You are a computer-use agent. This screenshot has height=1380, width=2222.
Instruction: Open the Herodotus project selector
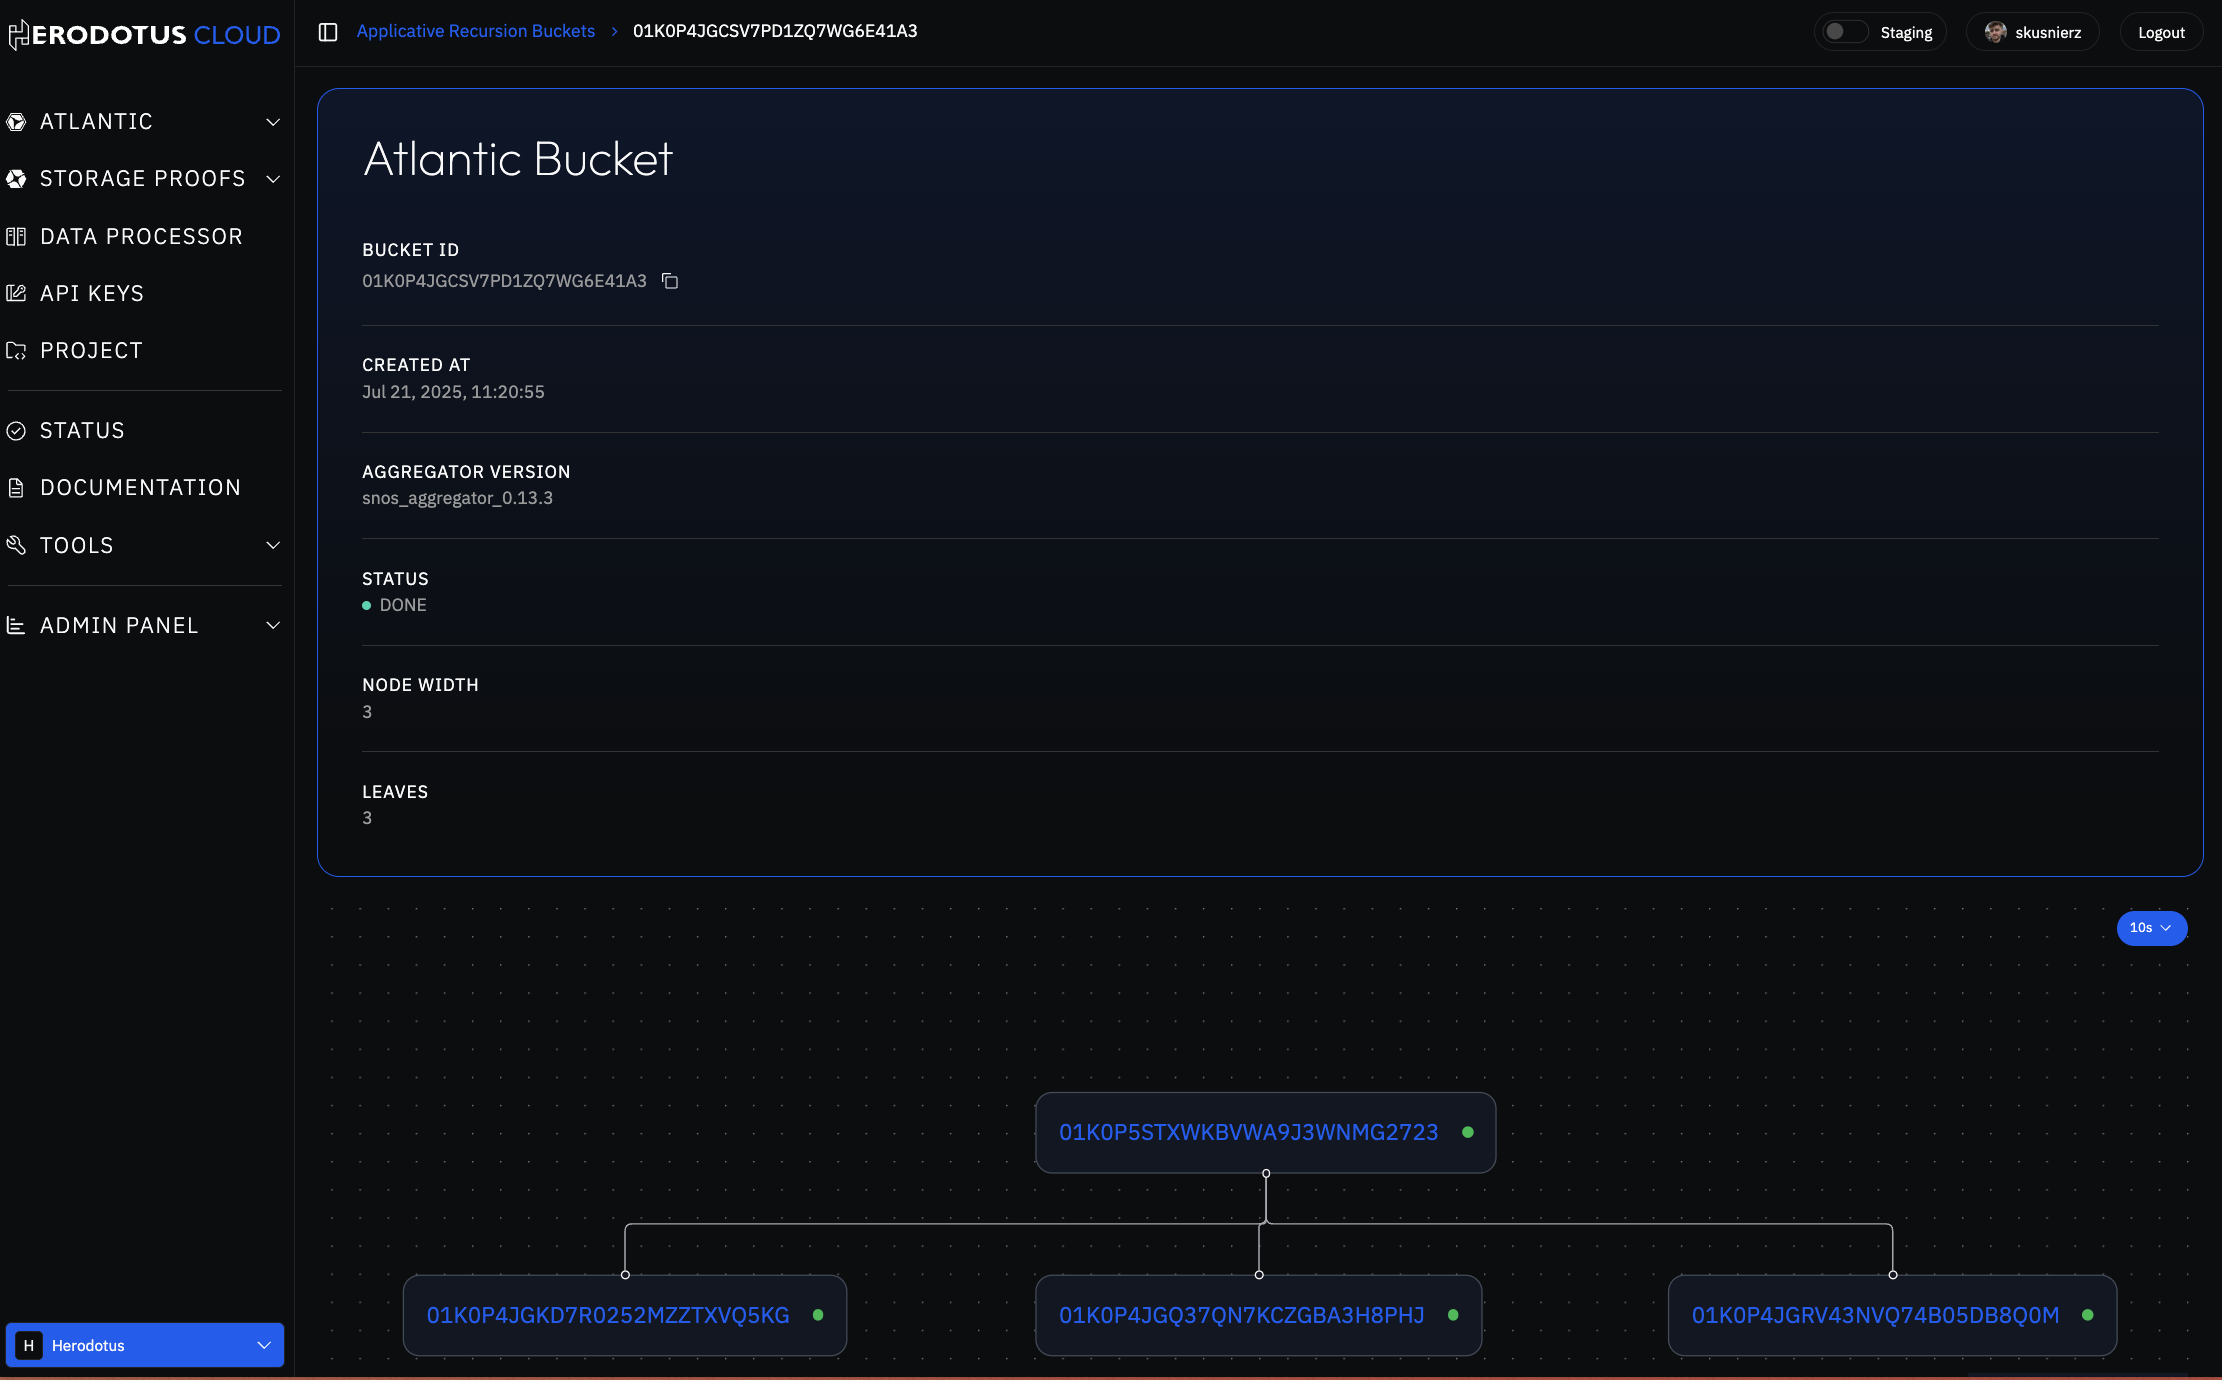pyautogui.click(x=145, y=1345)
